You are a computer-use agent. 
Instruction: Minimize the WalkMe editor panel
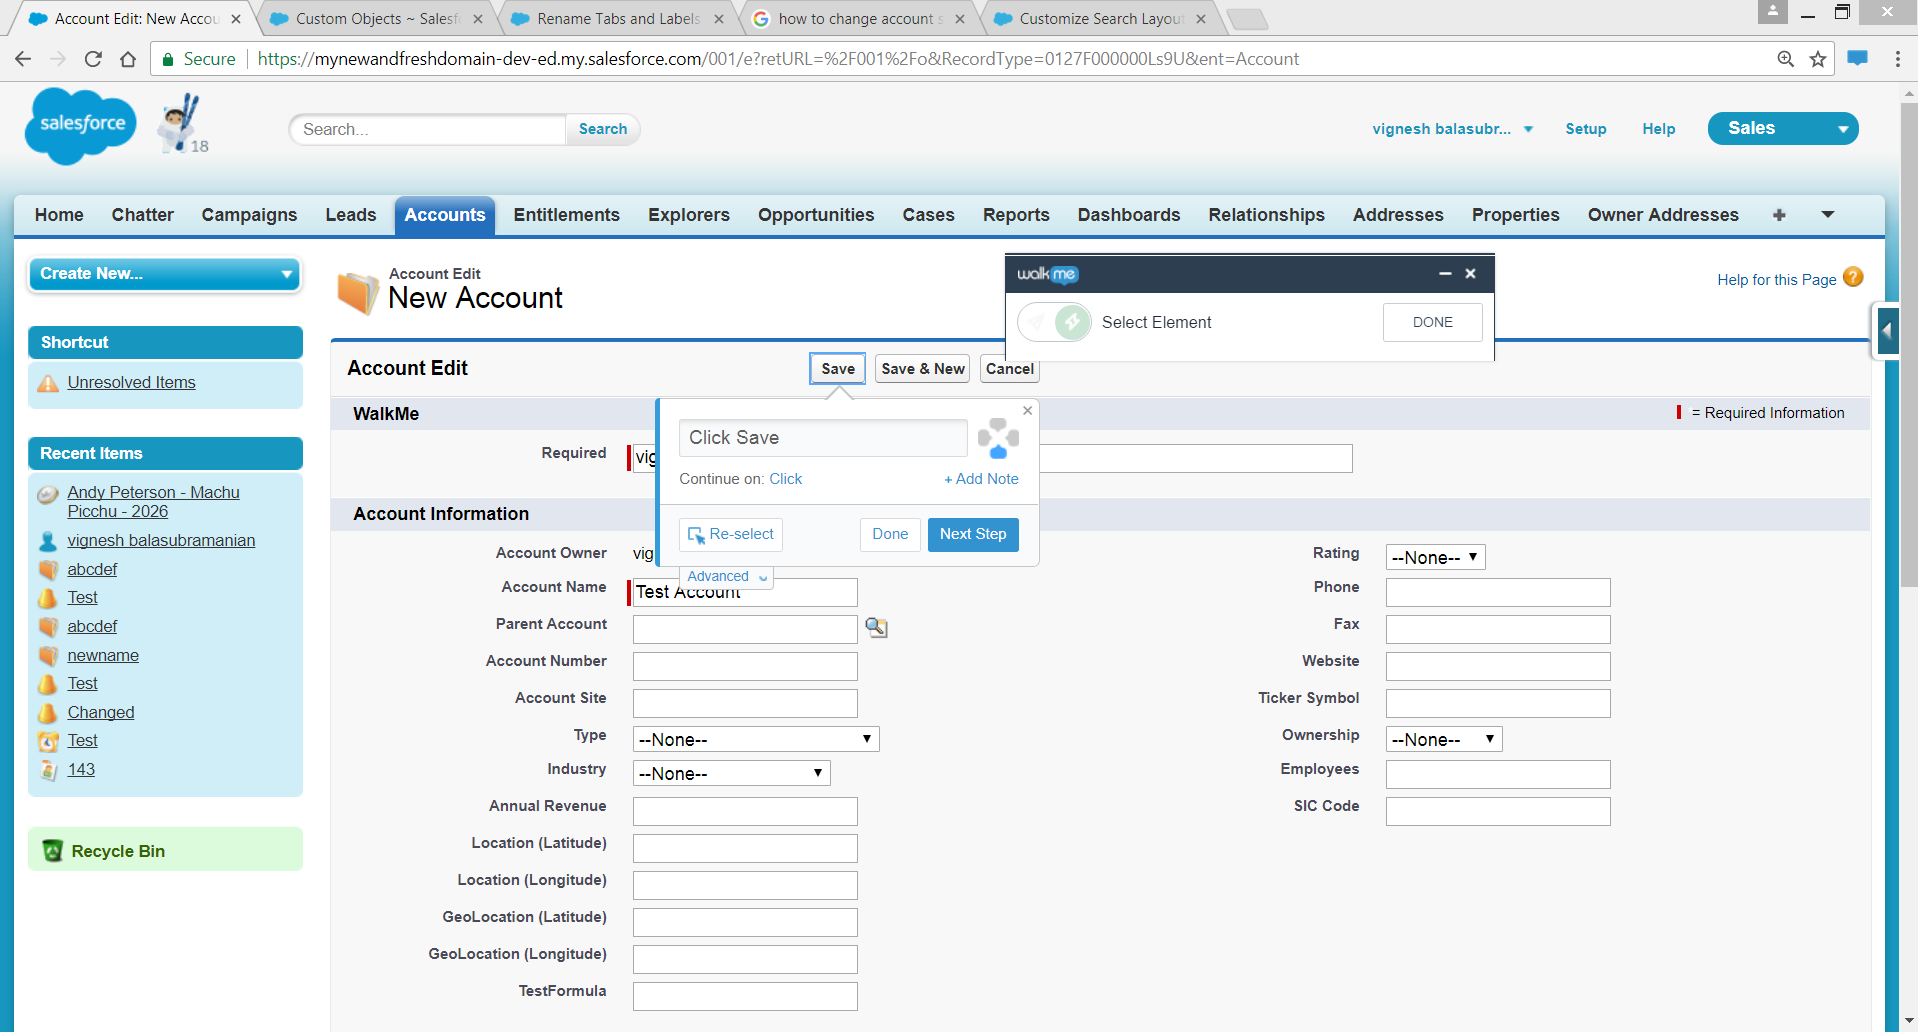pos(1444,273)
